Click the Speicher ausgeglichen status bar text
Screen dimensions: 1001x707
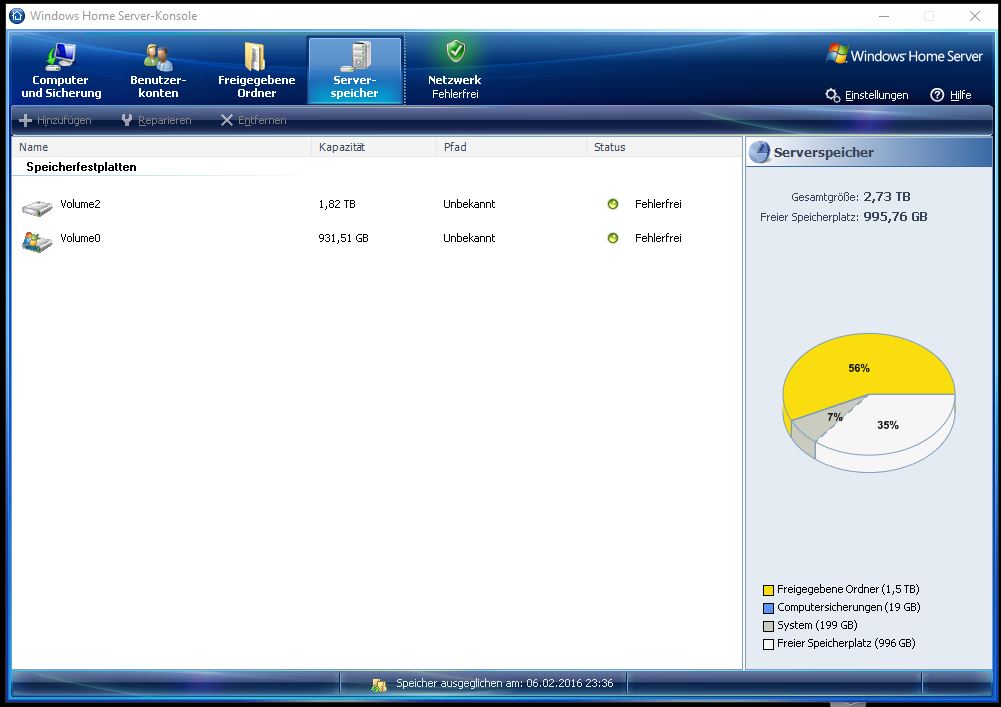pos(504,683)
